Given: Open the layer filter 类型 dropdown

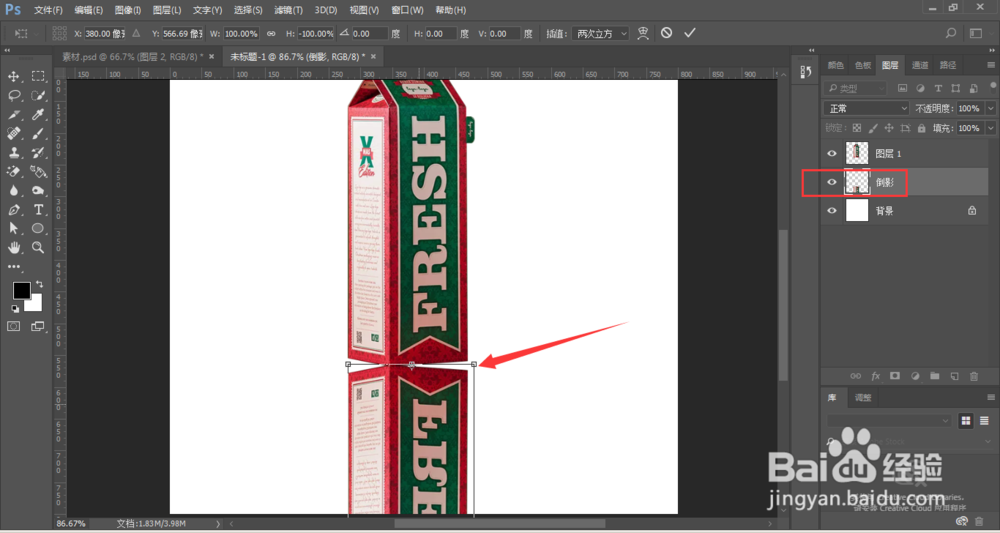Looking at the screenshot, I should click(855, 88).
